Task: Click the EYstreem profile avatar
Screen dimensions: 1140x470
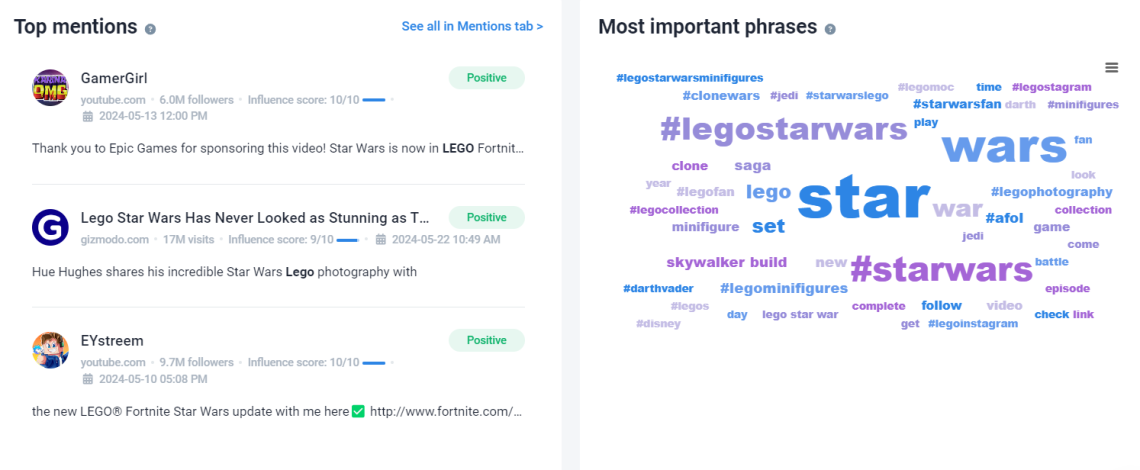Action: 50,351
